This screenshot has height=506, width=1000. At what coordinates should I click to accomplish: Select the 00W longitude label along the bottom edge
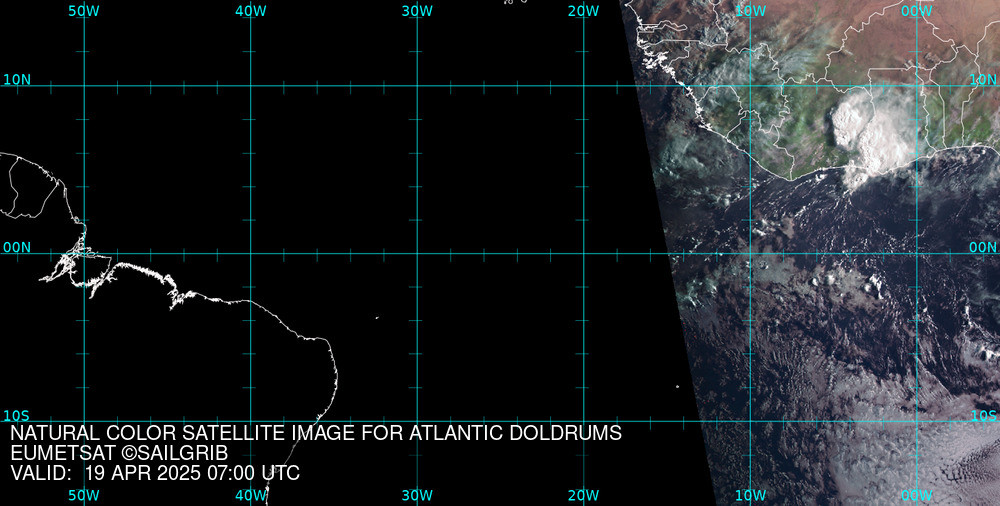point(917,495)
